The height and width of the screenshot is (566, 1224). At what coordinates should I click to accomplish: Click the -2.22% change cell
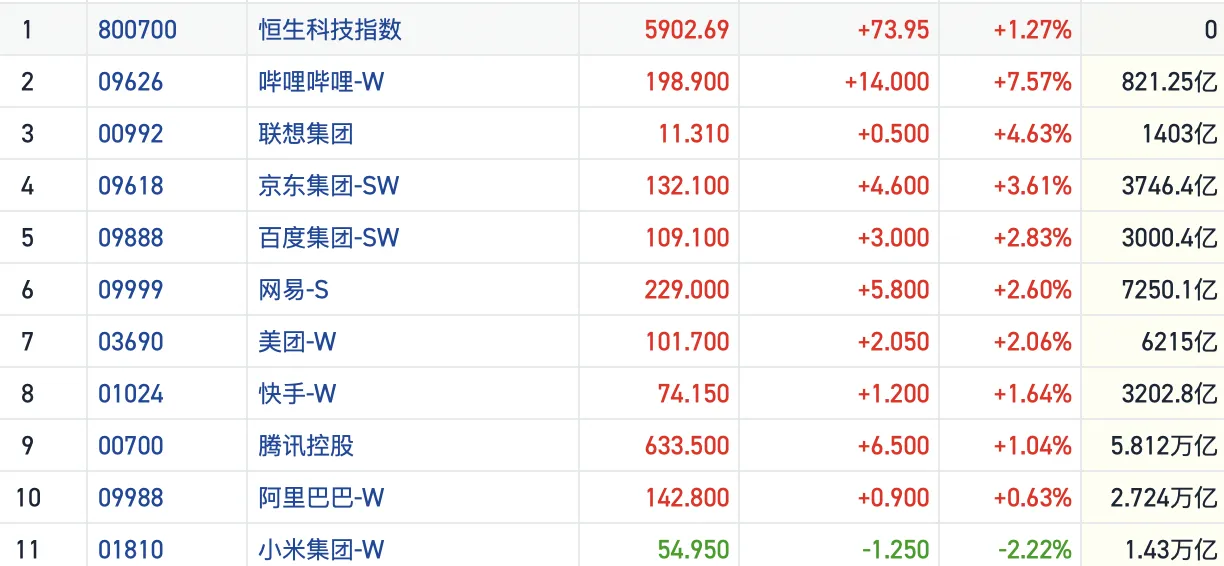(x=1034, y=550)
